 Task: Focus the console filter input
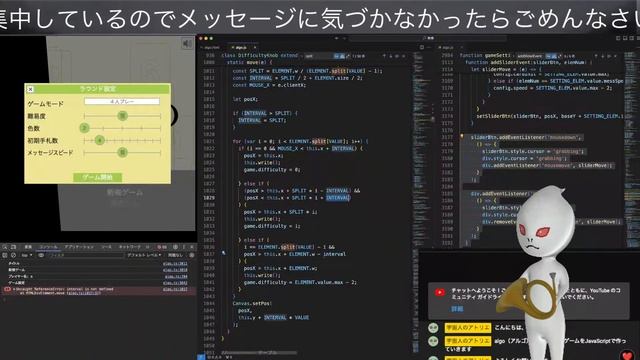[85, 255]
